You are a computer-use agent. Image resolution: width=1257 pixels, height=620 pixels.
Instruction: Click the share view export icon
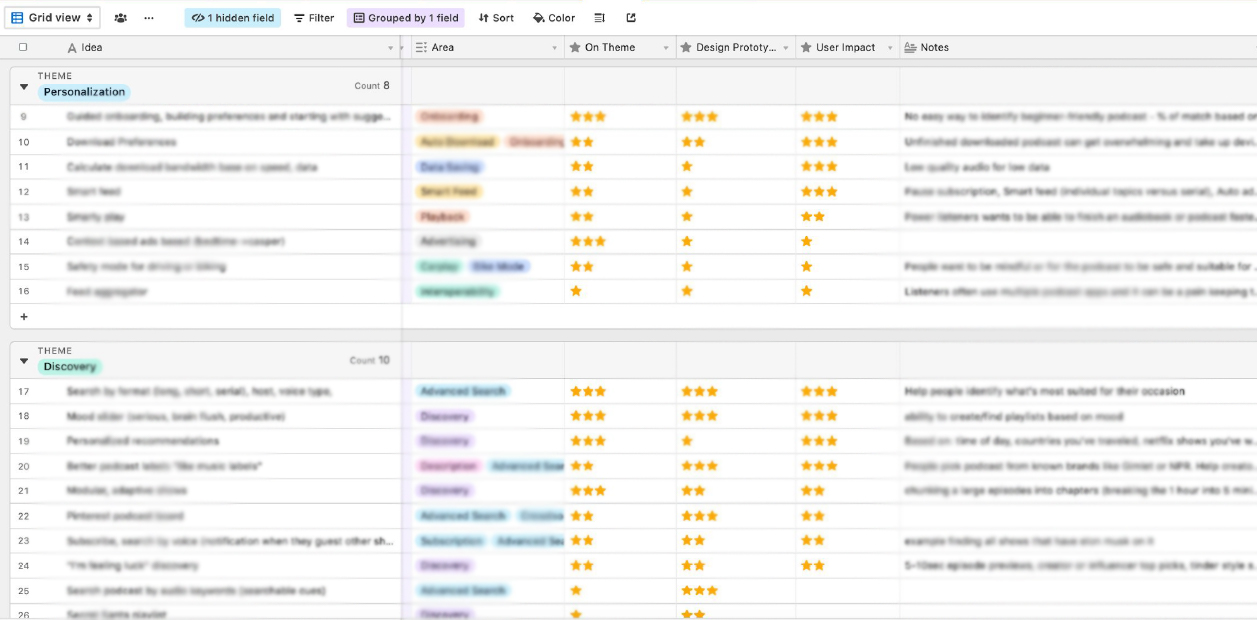pyautogui.click(x=631, y=18)
